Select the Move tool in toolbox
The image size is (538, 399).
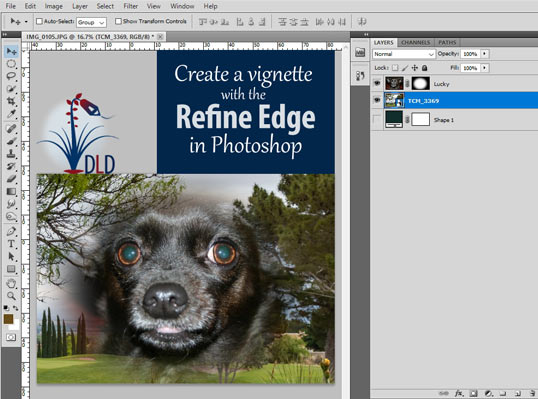point(11,51)
